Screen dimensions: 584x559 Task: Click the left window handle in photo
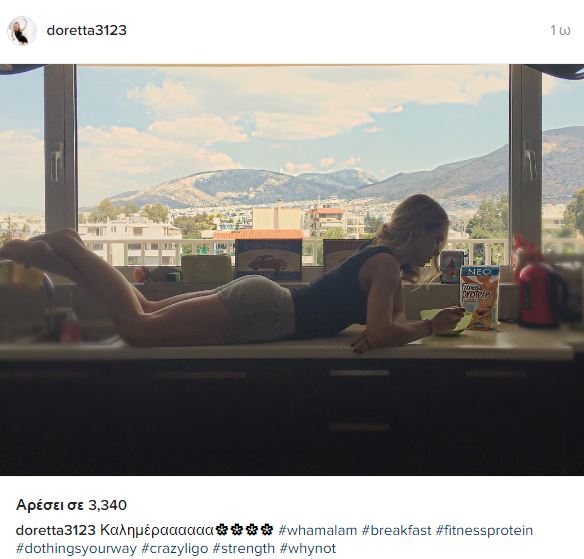(x=57, y=161)
